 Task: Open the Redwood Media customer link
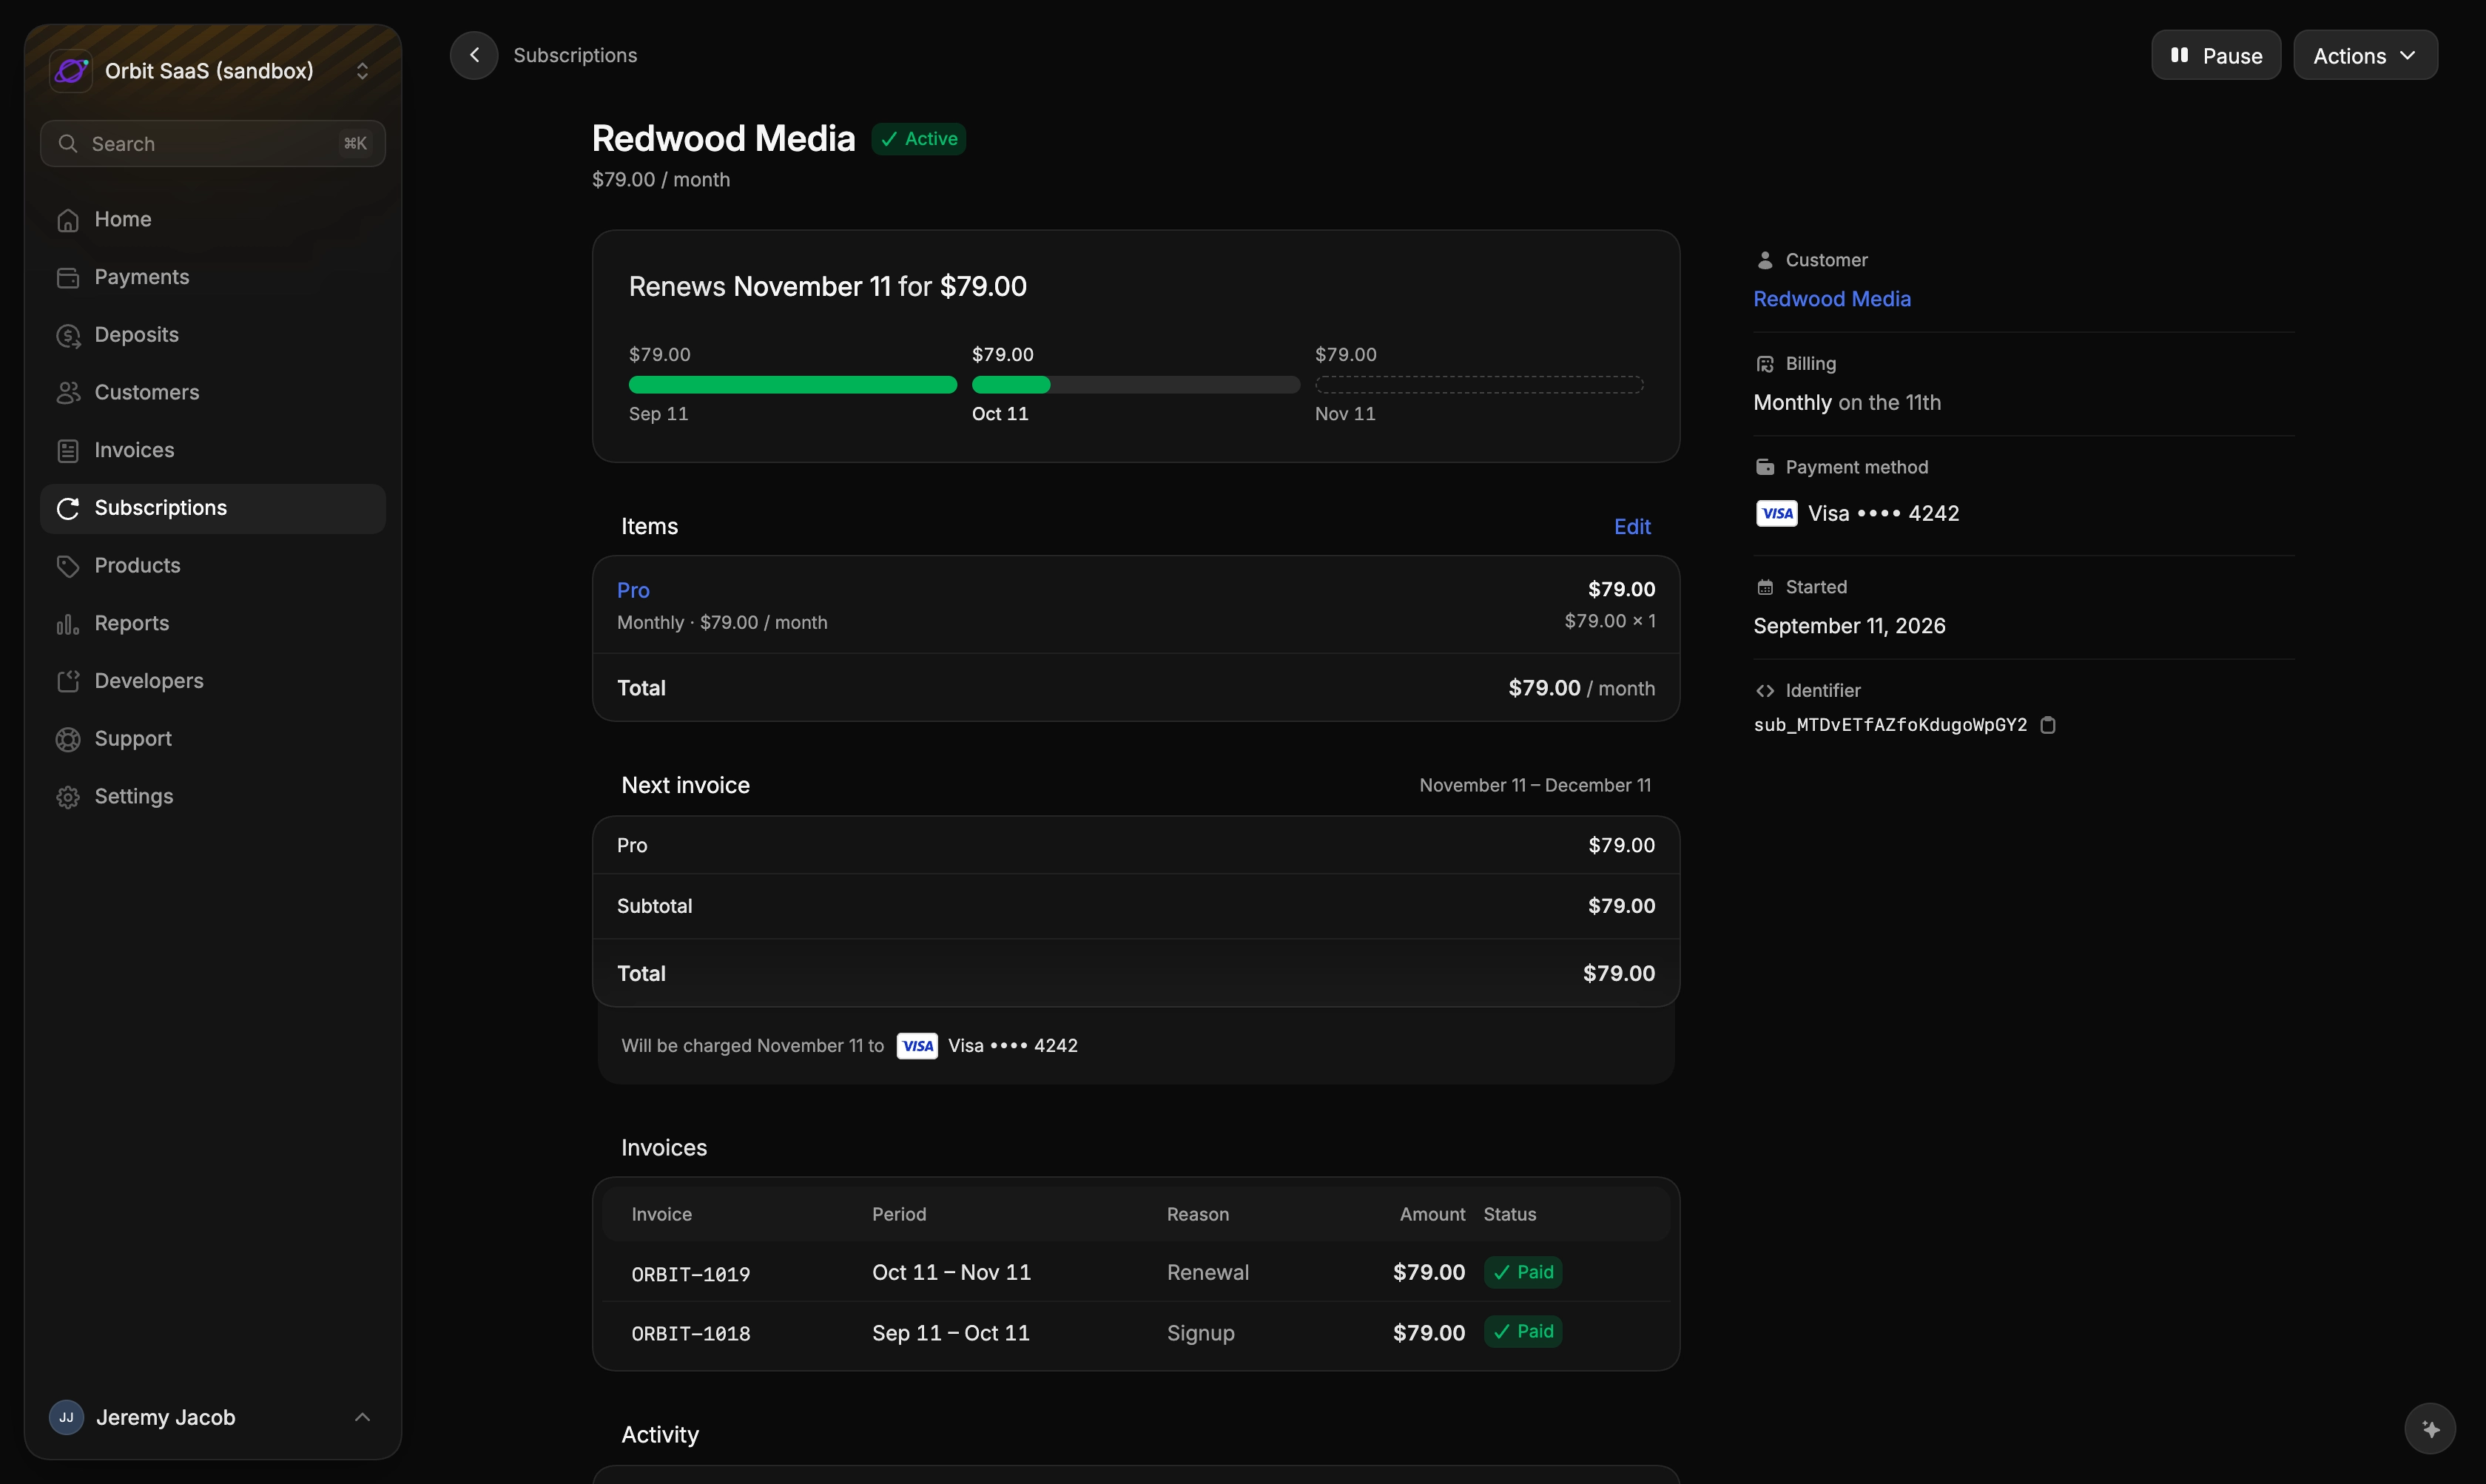[x=1832, y=299]
